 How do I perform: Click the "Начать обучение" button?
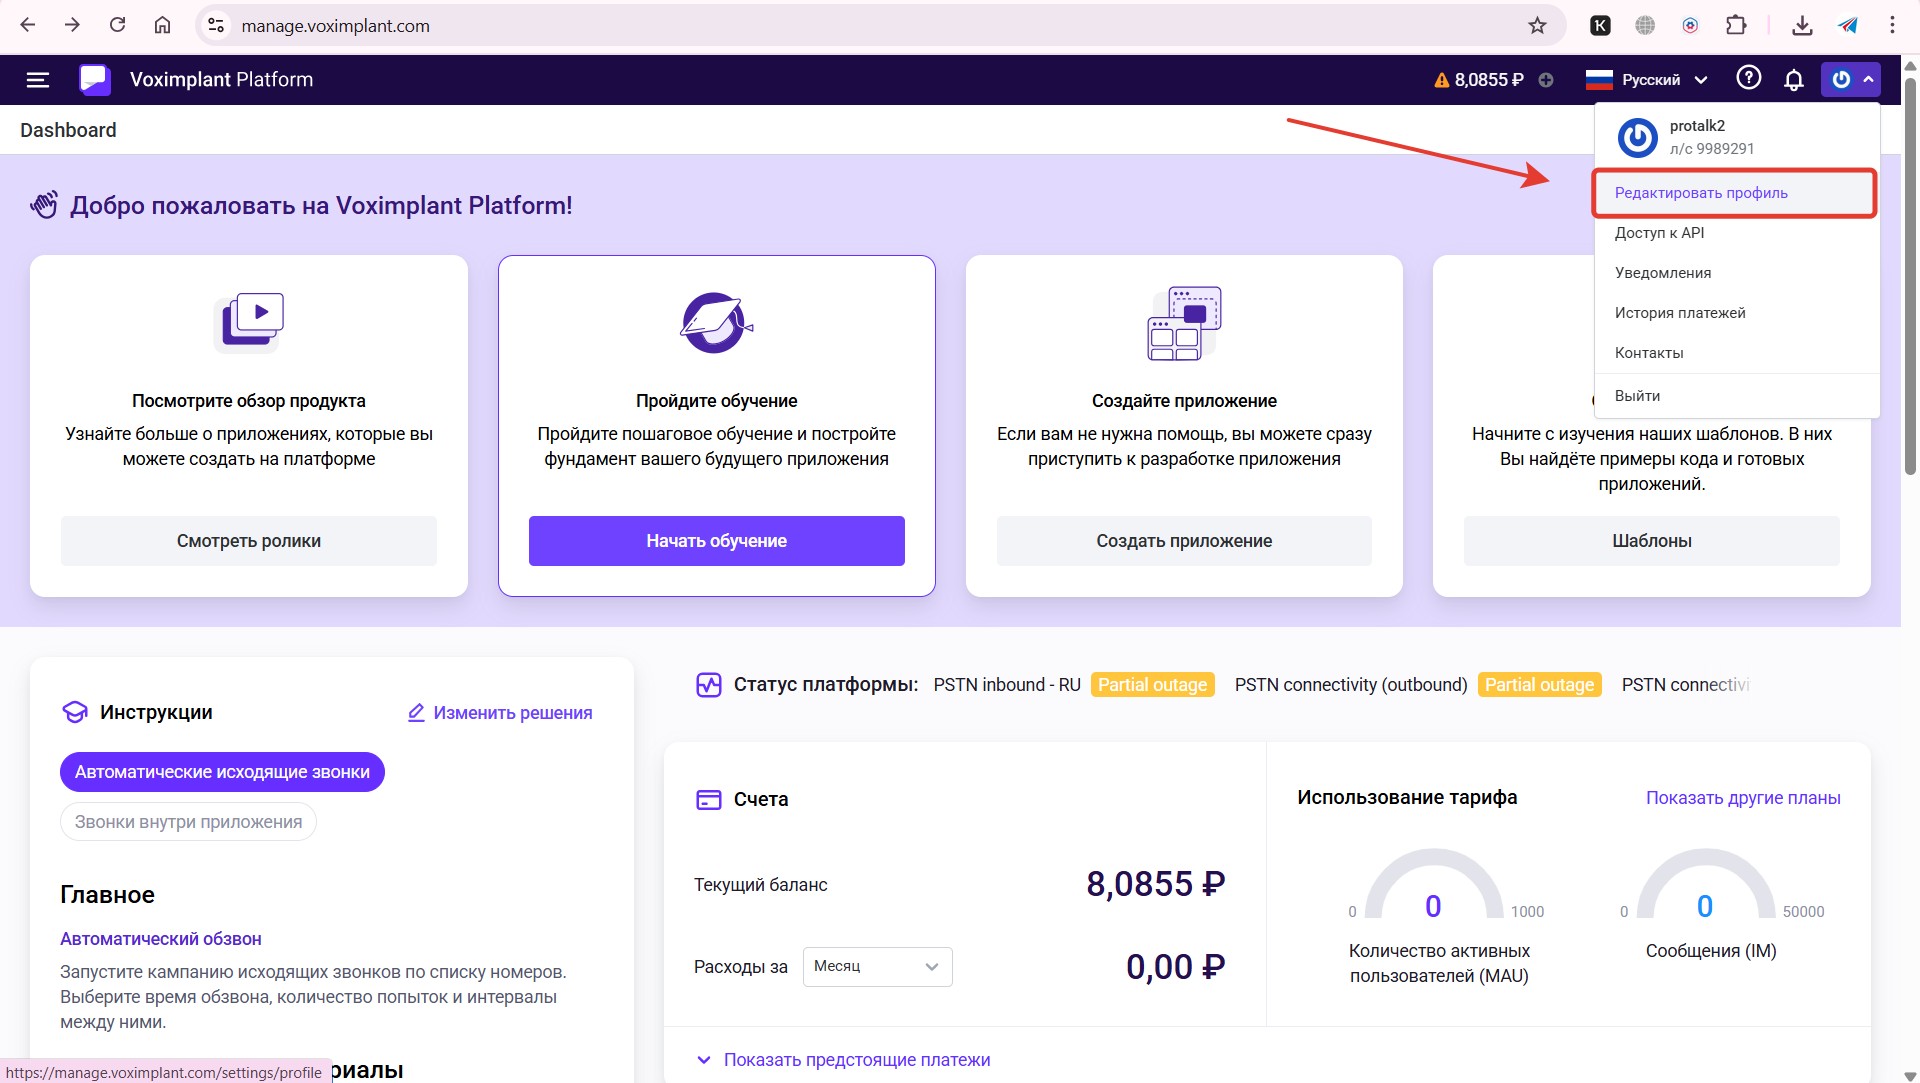tap(716, 541)
